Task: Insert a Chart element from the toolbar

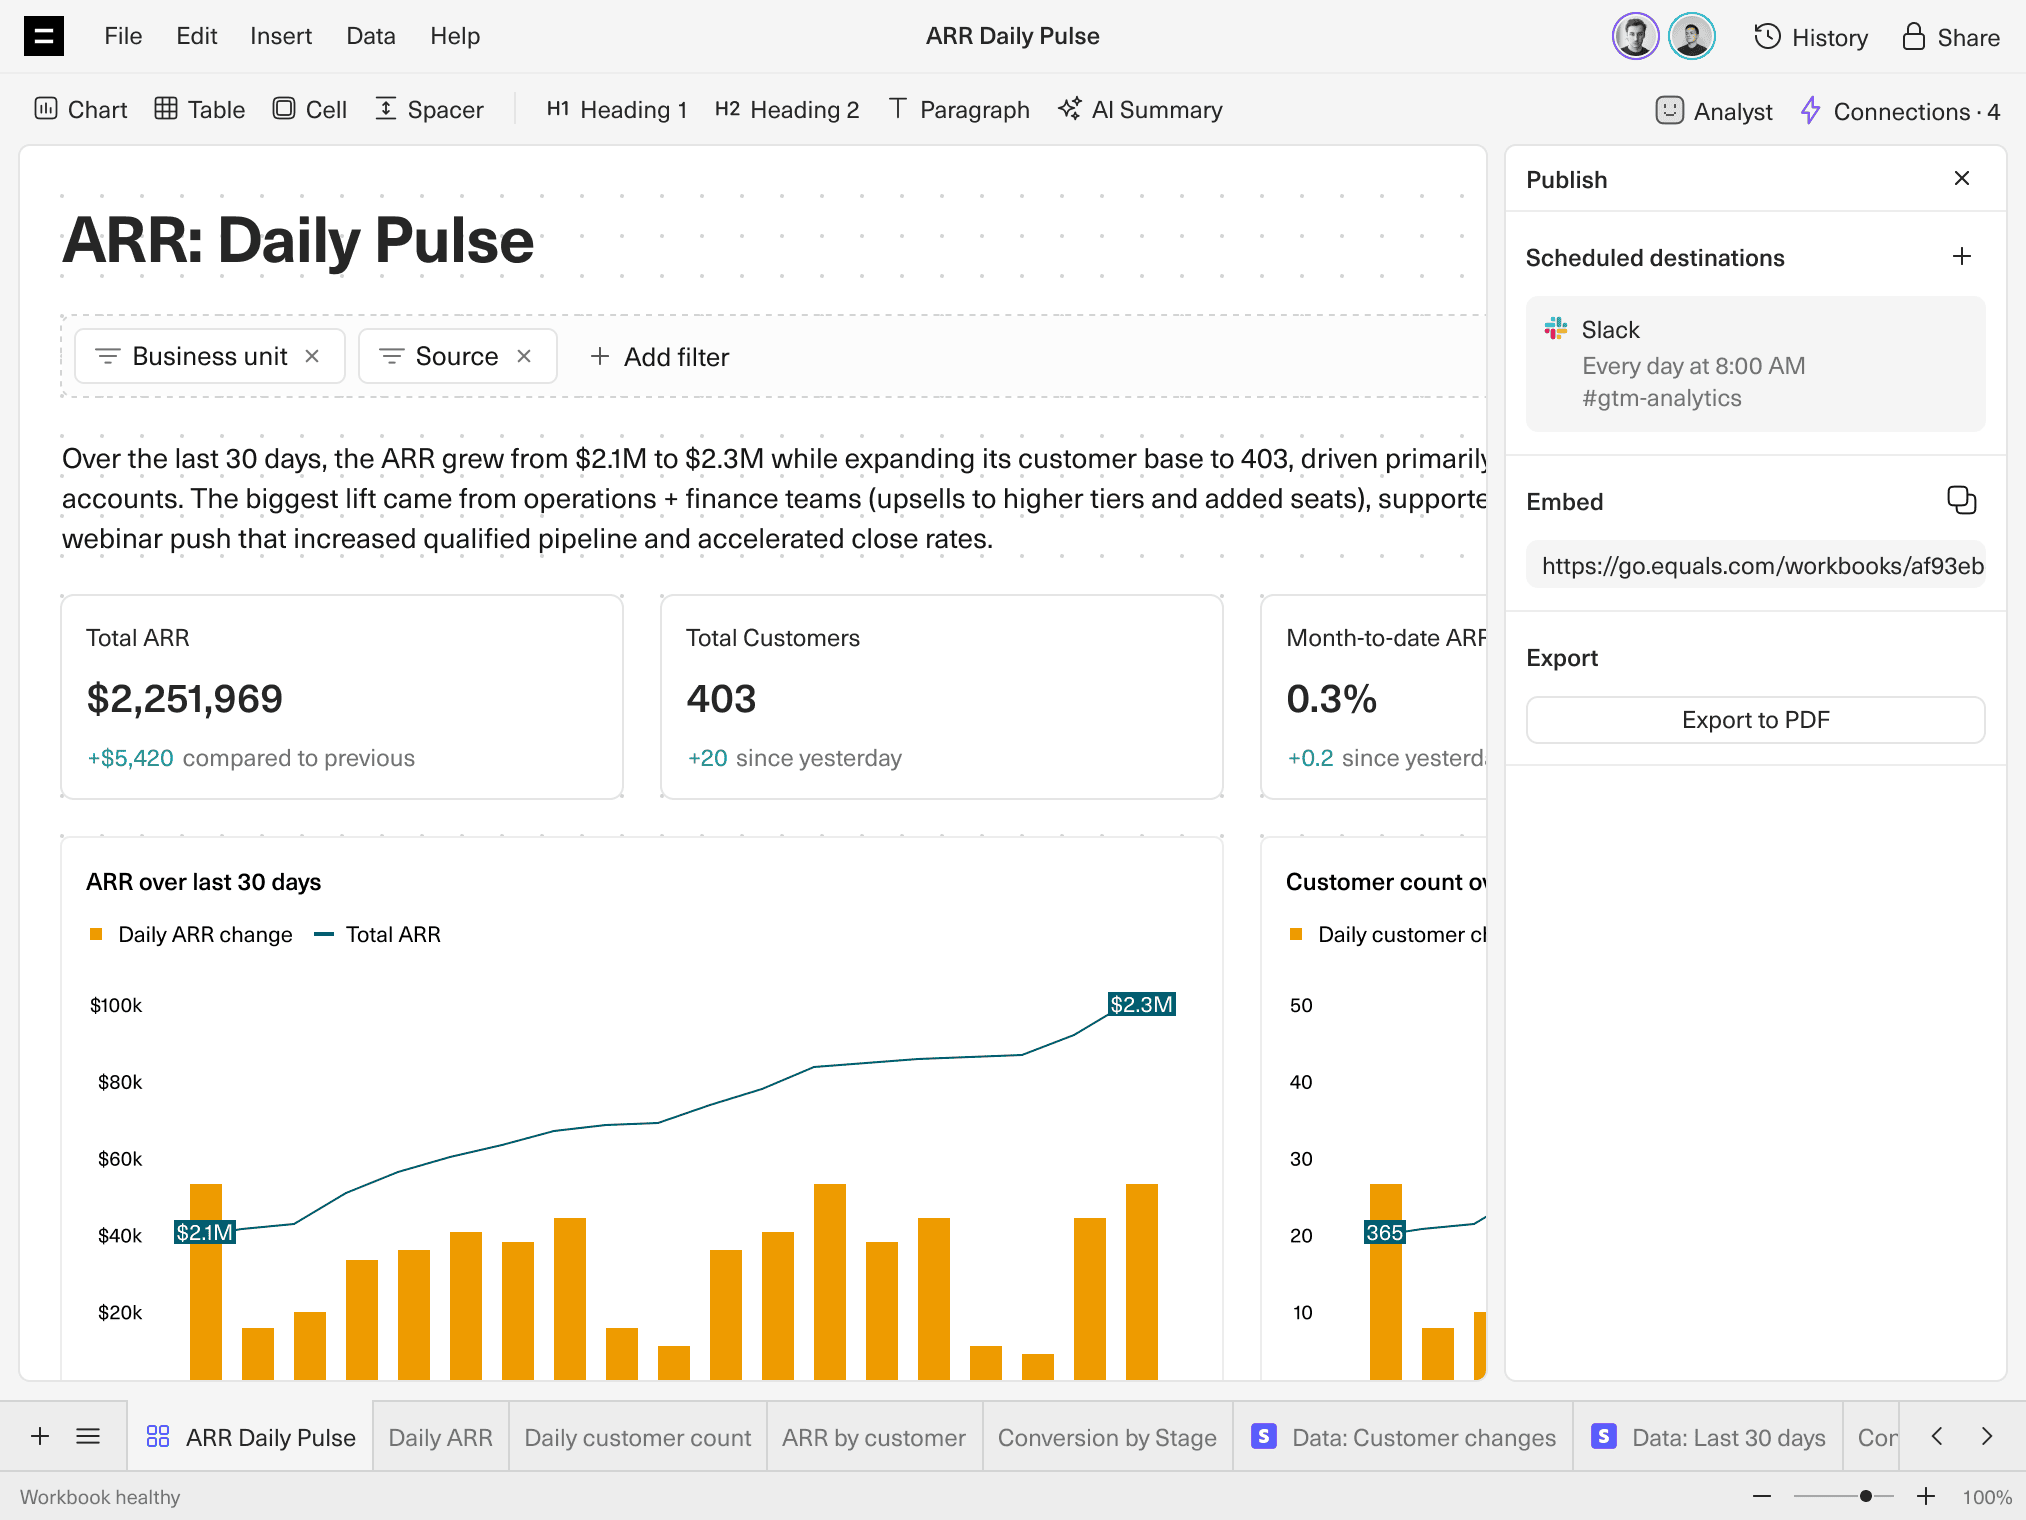Action: 81,110
